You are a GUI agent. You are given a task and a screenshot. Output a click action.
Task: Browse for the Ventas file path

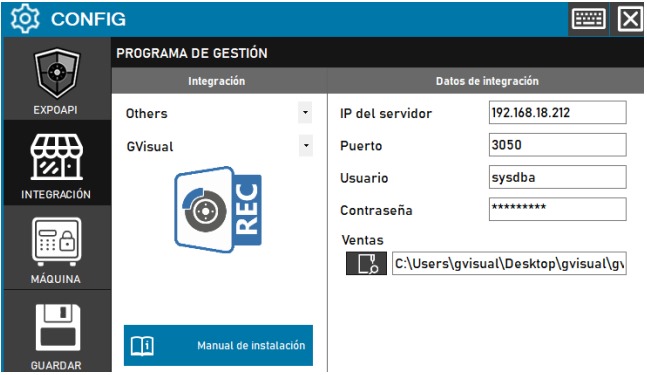(366, 263)
